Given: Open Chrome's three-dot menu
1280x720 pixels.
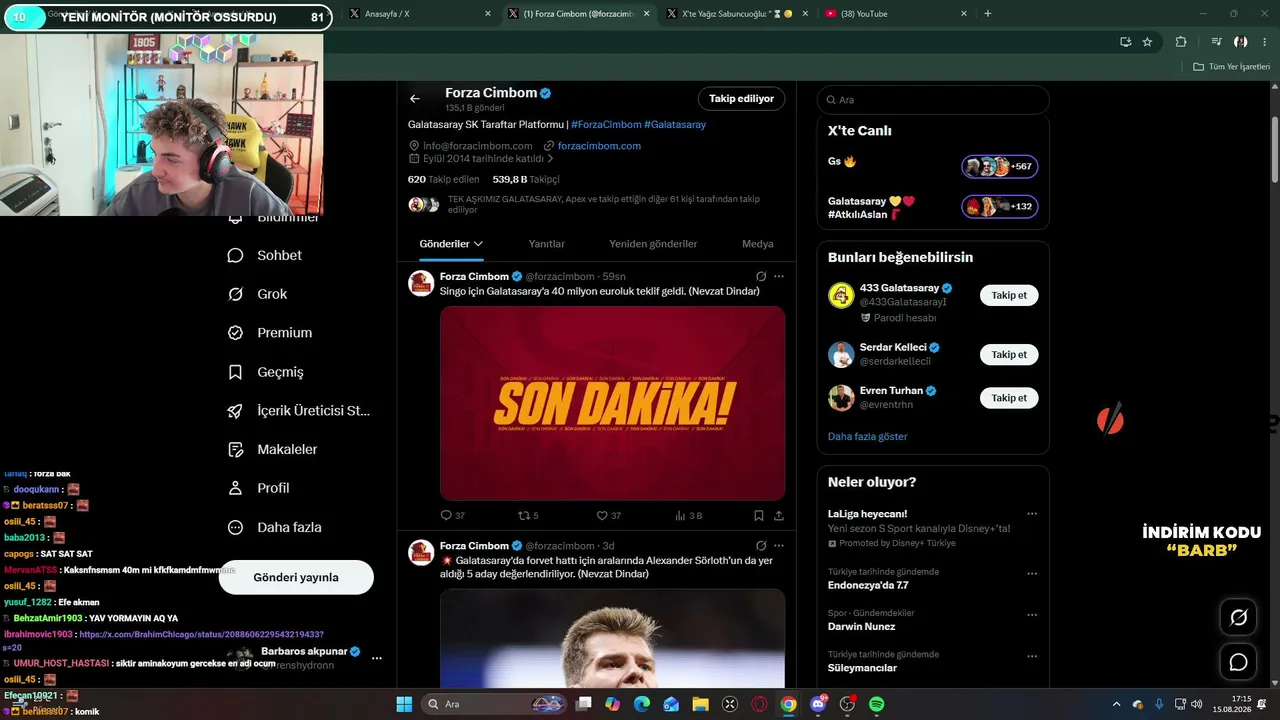Looking at the screenshot, I should (x=1264, y=42).
